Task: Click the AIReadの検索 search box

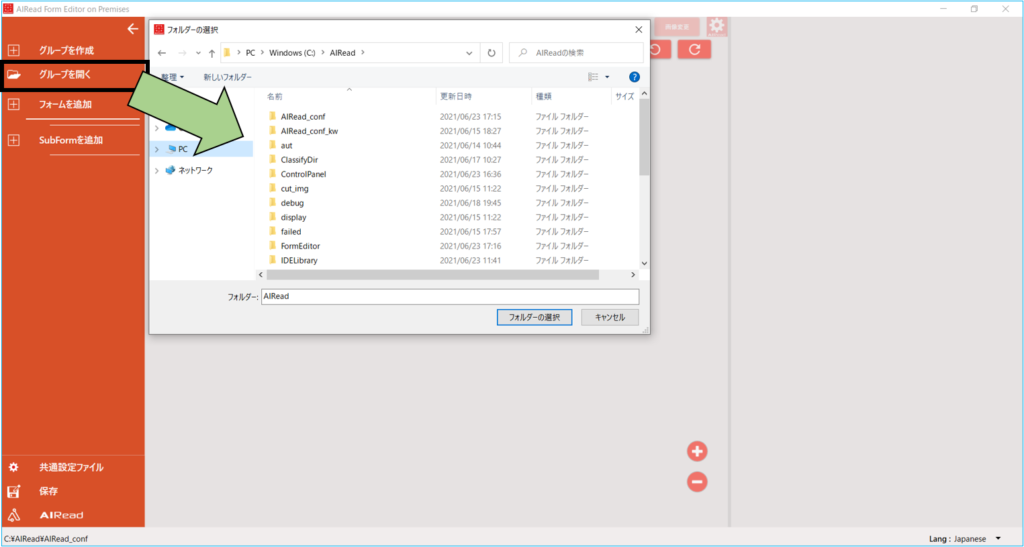Action: click(x=577, y=53)
